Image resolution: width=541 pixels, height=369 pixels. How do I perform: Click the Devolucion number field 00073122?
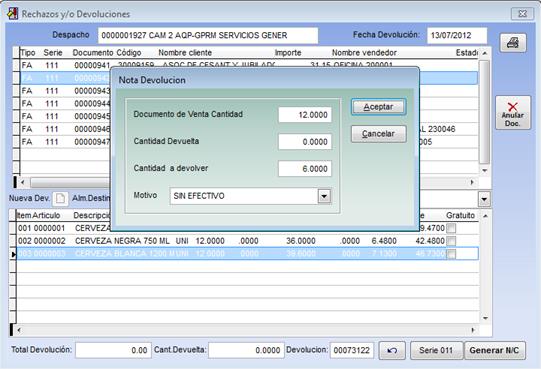click(352, 350)
